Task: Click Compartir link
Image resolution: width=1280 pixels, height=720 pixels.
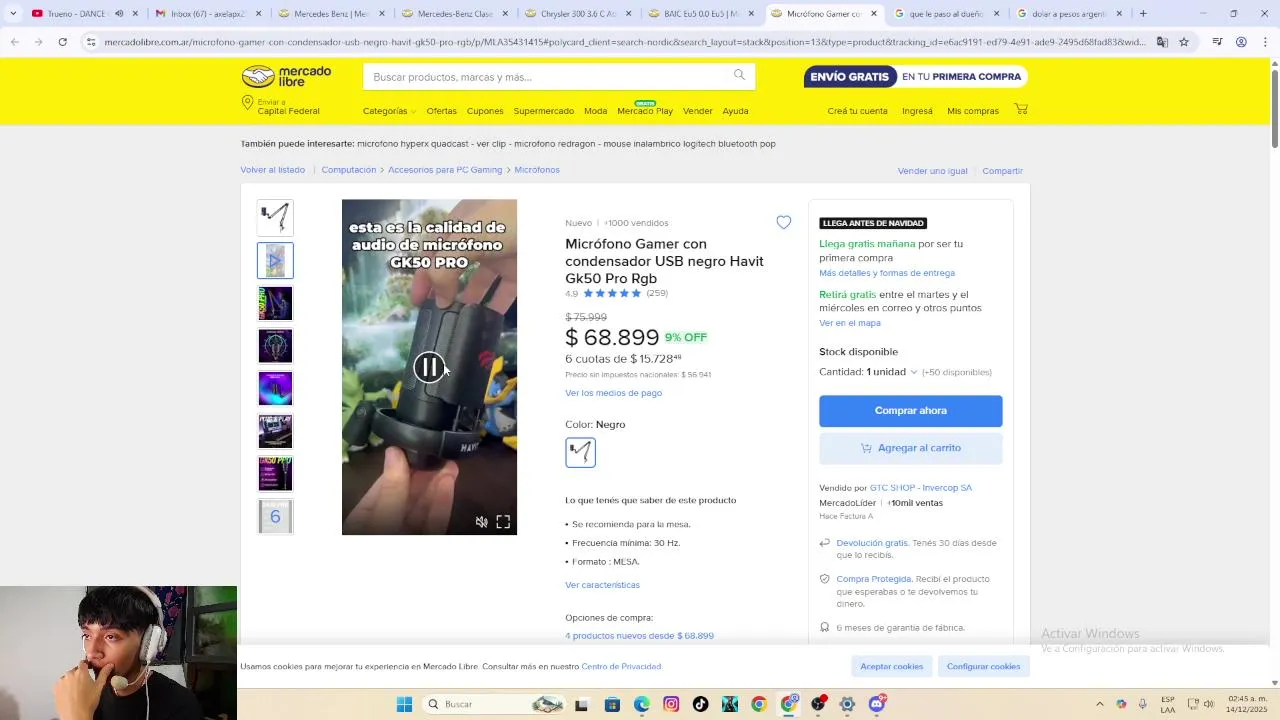Action: point(1002,171)
